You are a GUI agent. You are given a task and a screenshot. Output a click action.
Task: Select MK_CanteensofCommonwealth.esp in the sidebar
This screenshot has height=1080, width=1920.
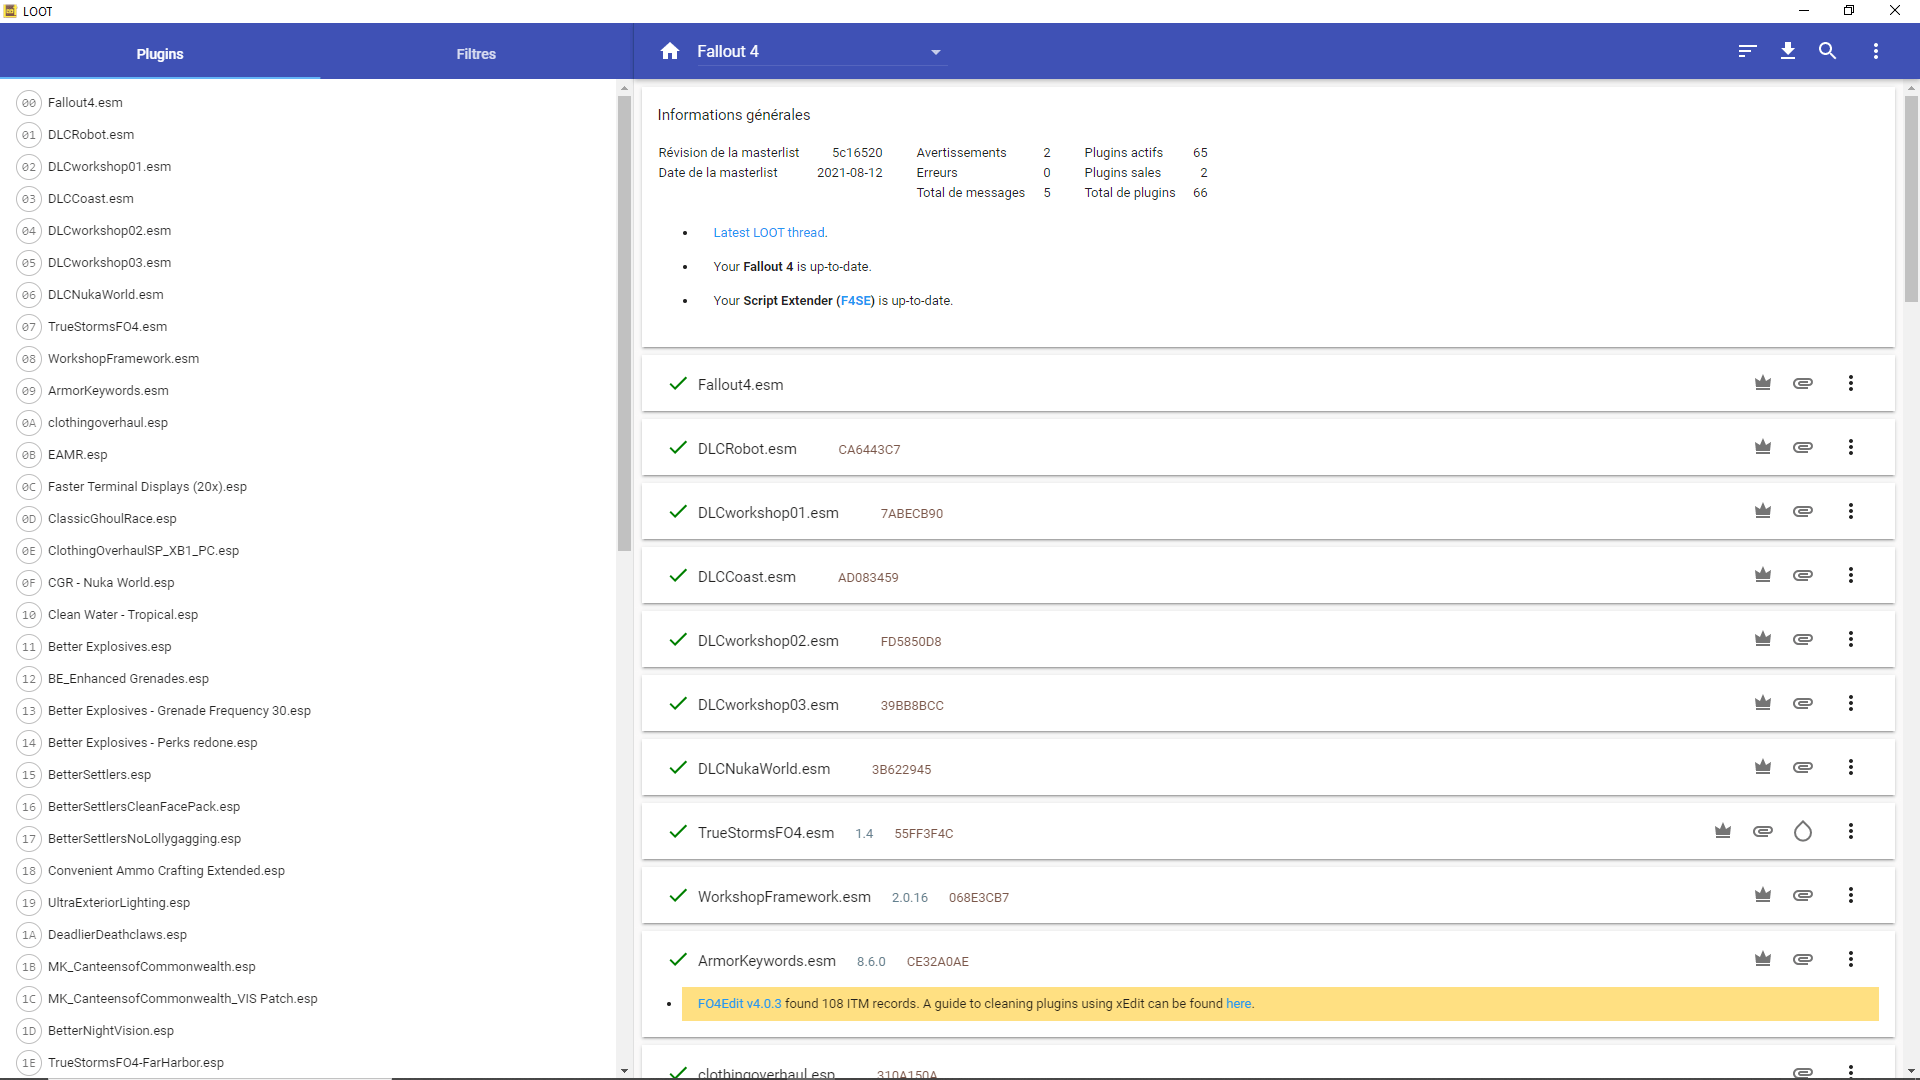[310, 967]
